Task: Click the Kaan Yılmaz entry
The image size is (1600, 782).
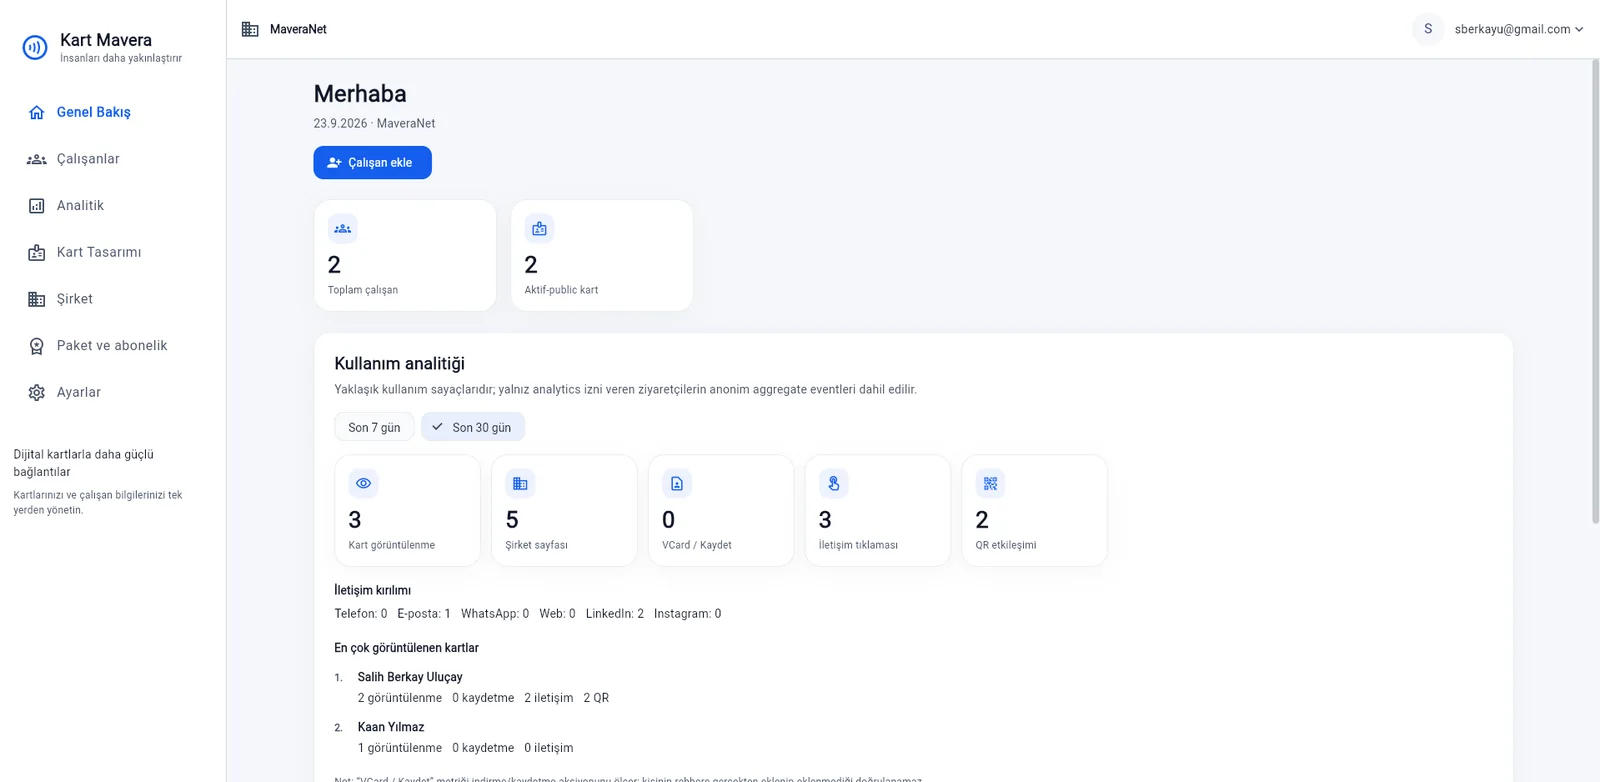Action: click(391, 727)
